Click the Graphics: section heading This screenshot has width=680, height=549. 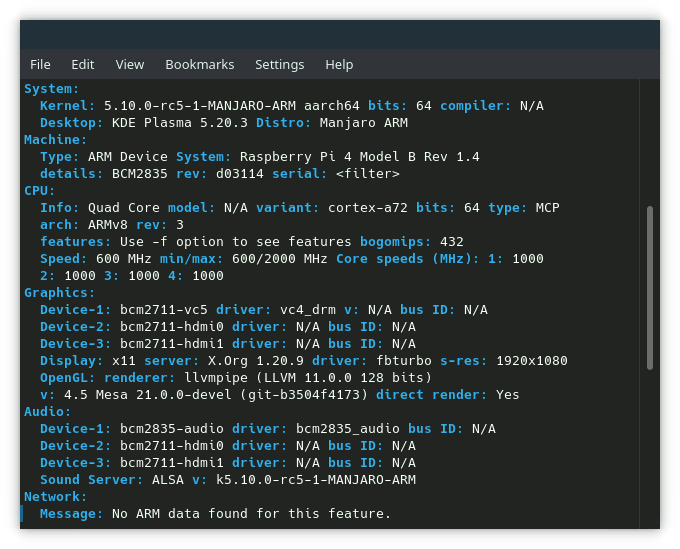(59, 293)
